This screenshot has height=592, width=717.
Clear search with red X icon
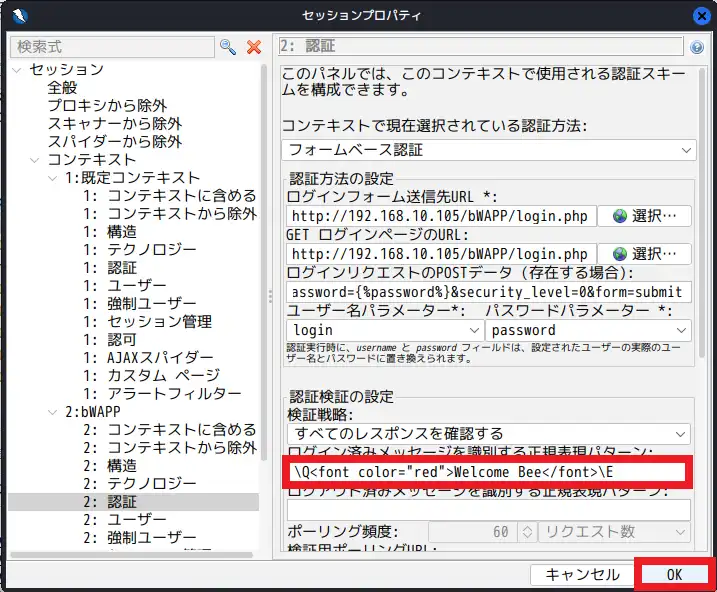coord(254,47)
